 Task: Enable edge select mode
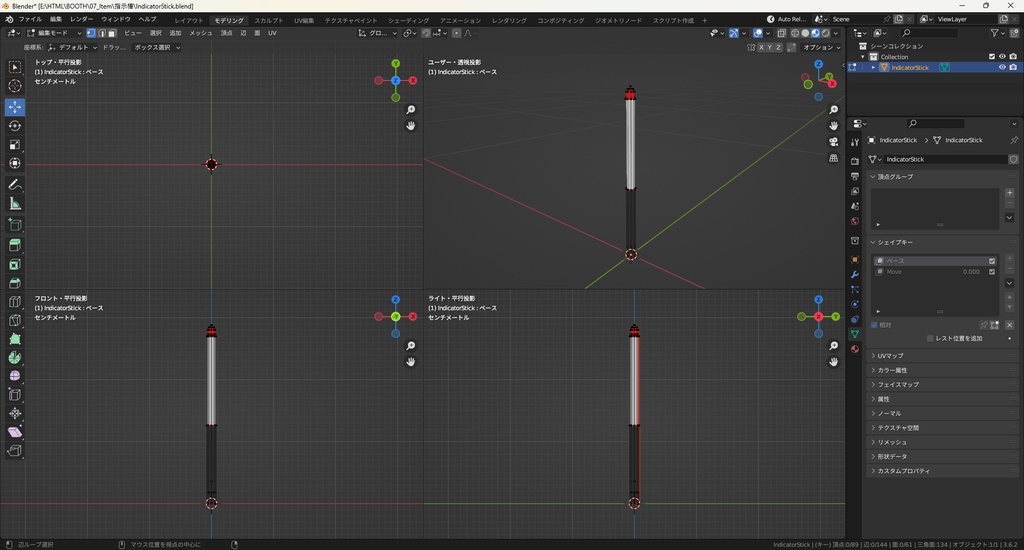[x=101, y=33]
